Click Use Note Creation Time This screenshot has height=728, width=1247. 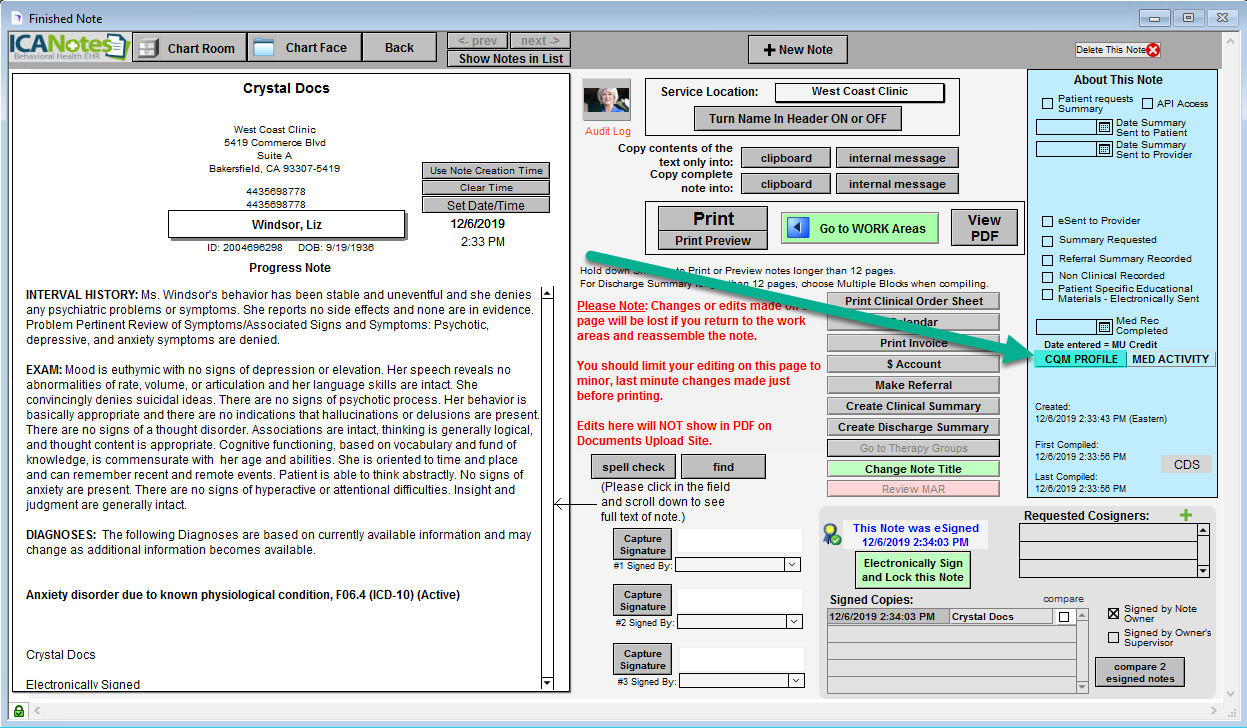[486, 171]
